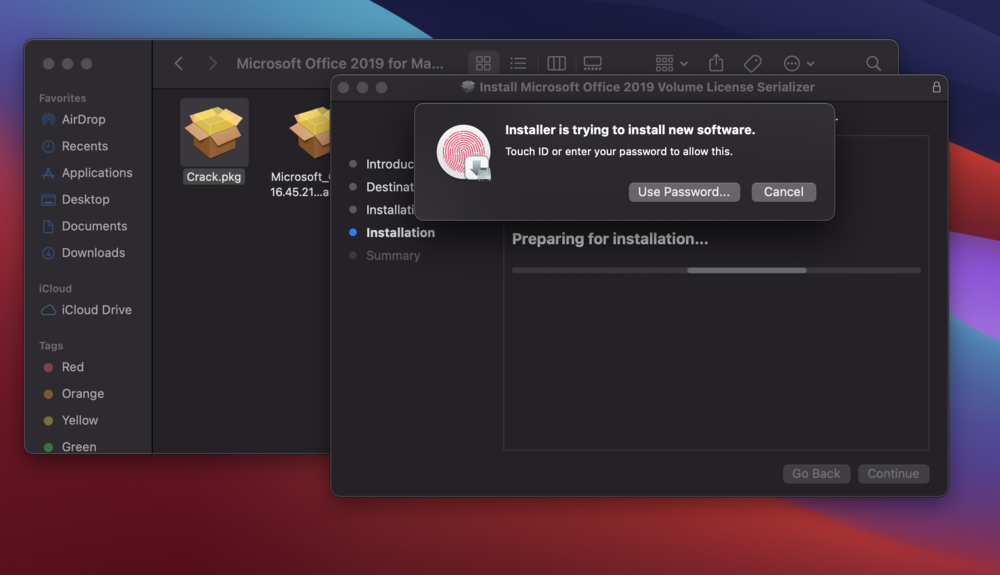Open AirDrop in Finder sidebar
Image resolution: width=1000 pixels, height=575 pixels.
pos(83,119)
